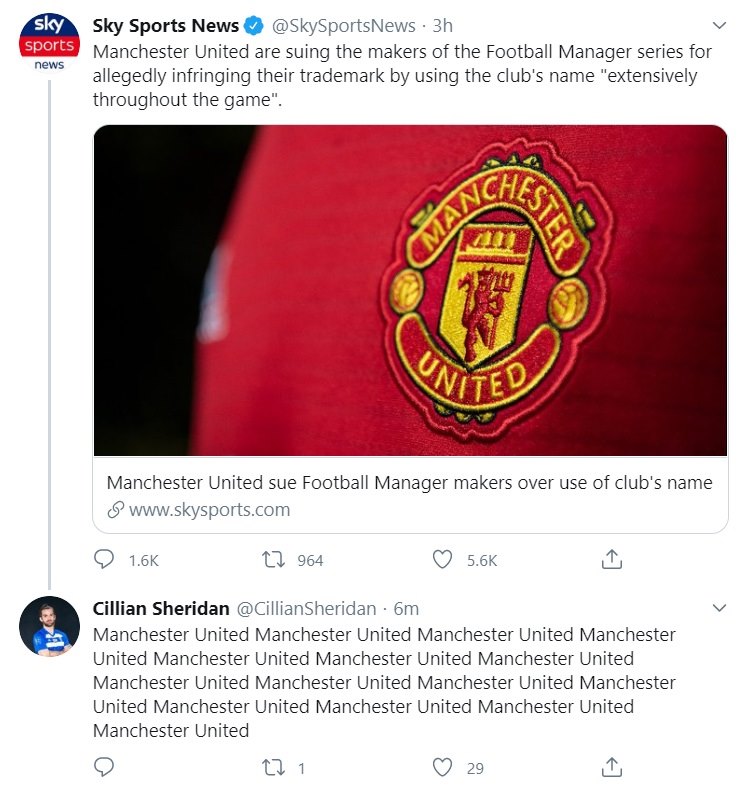Viewport: 745px width, 785px height.
Task: Click the Sky Sports News display name
Action: (166, 26)
